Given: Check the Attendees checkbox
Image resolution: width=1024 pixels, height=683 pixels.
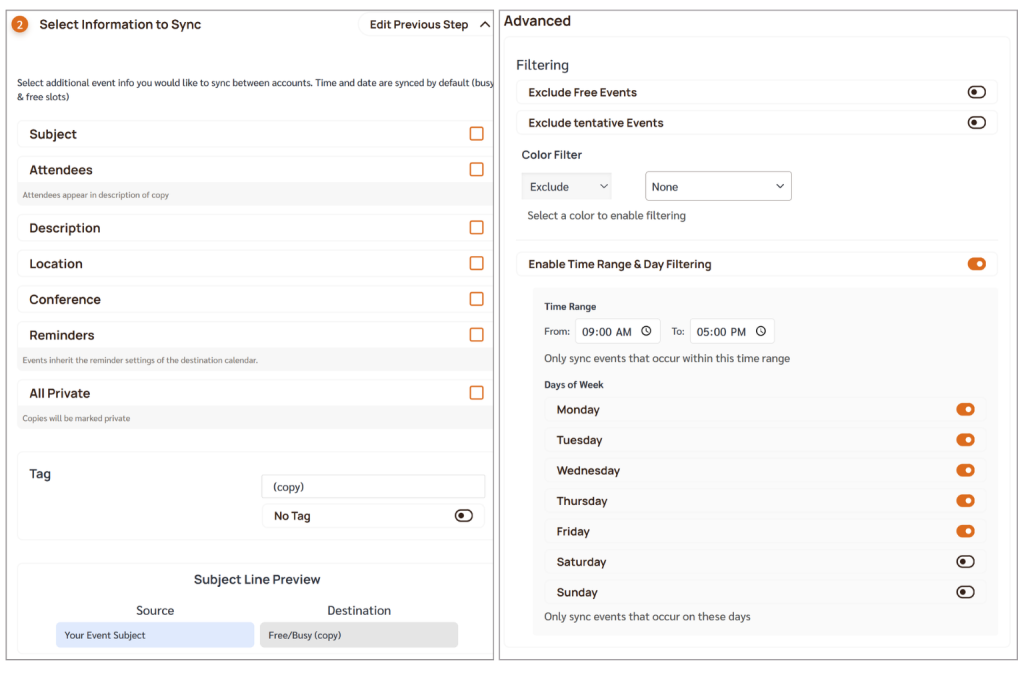Looking at the screenshot, I should point(477,170).
